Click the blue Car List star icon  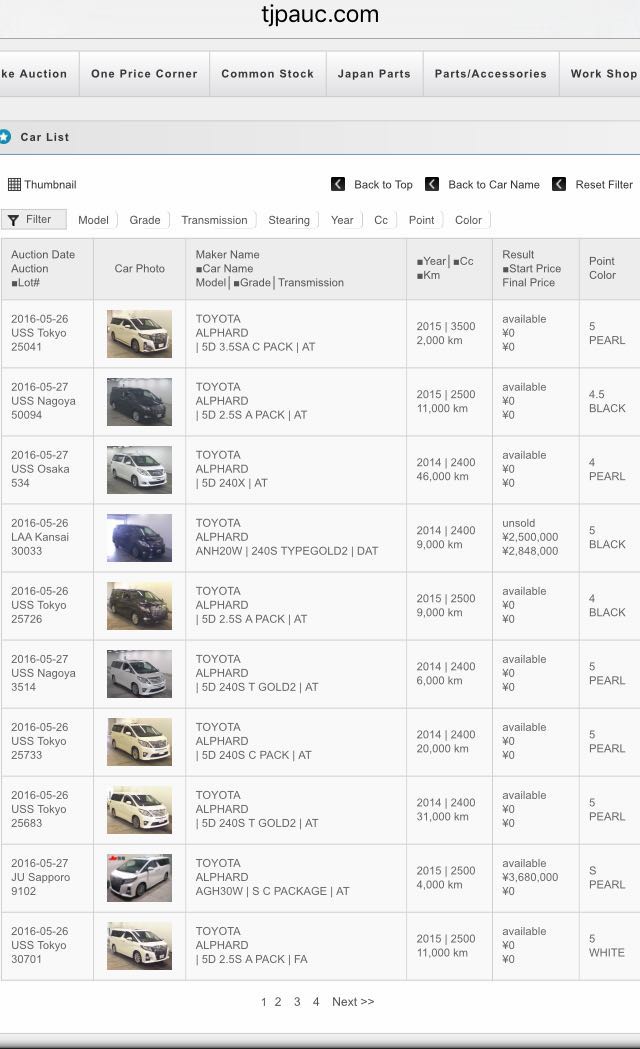coord(5,137)
